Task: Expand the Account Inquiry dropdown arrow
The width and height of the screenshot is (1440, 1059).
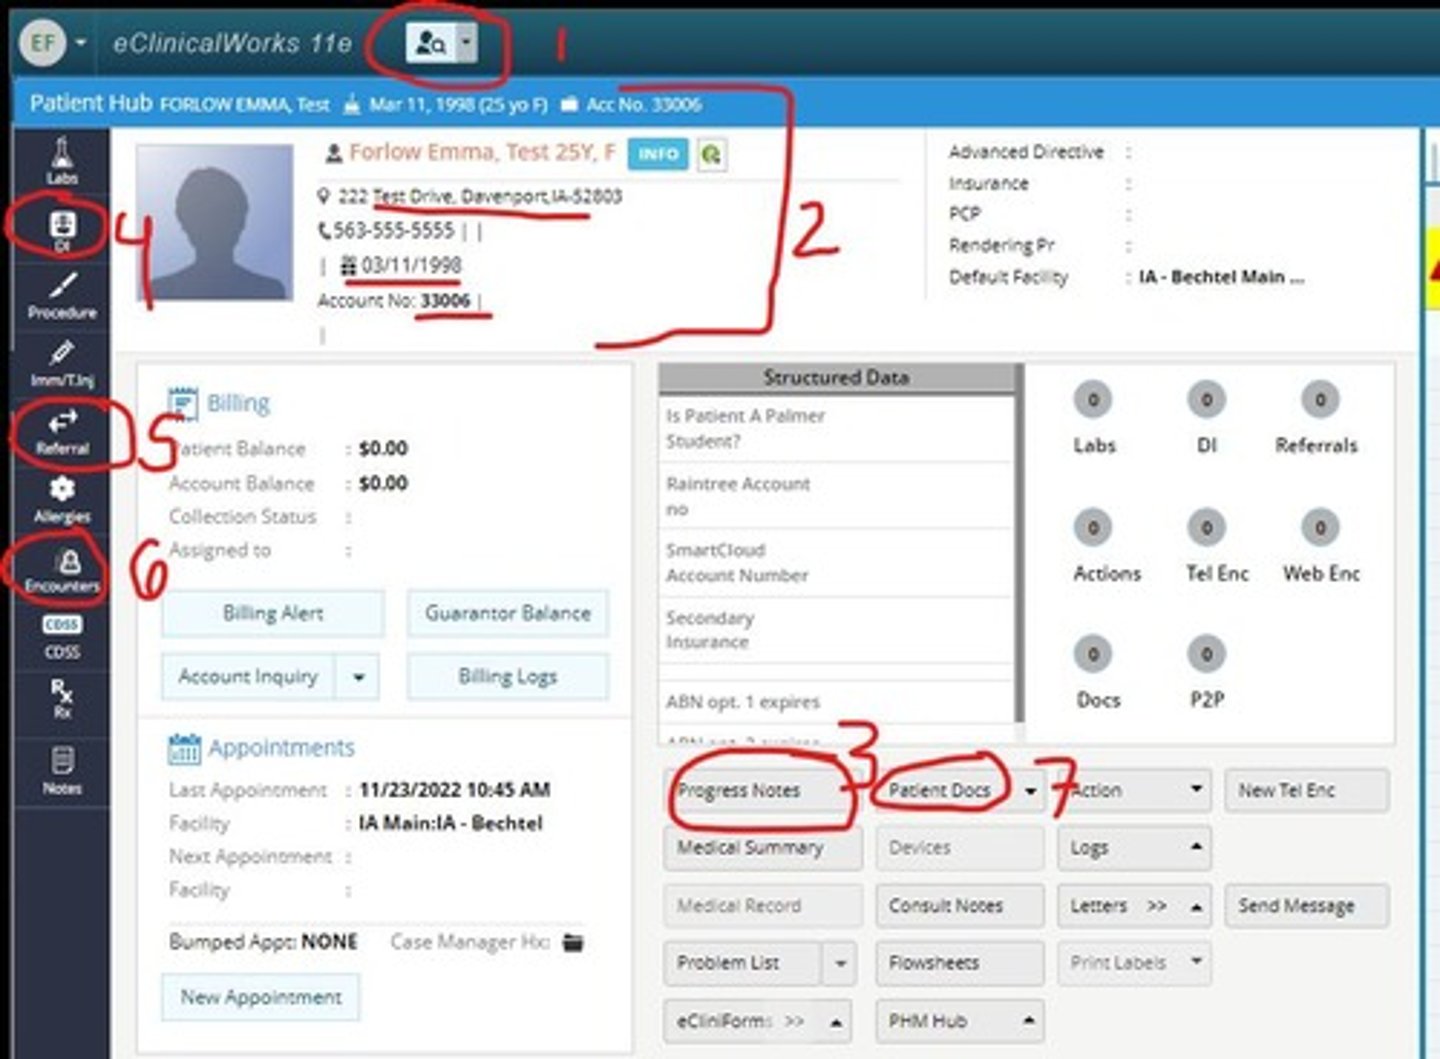Action: click(x=358, y=677)
